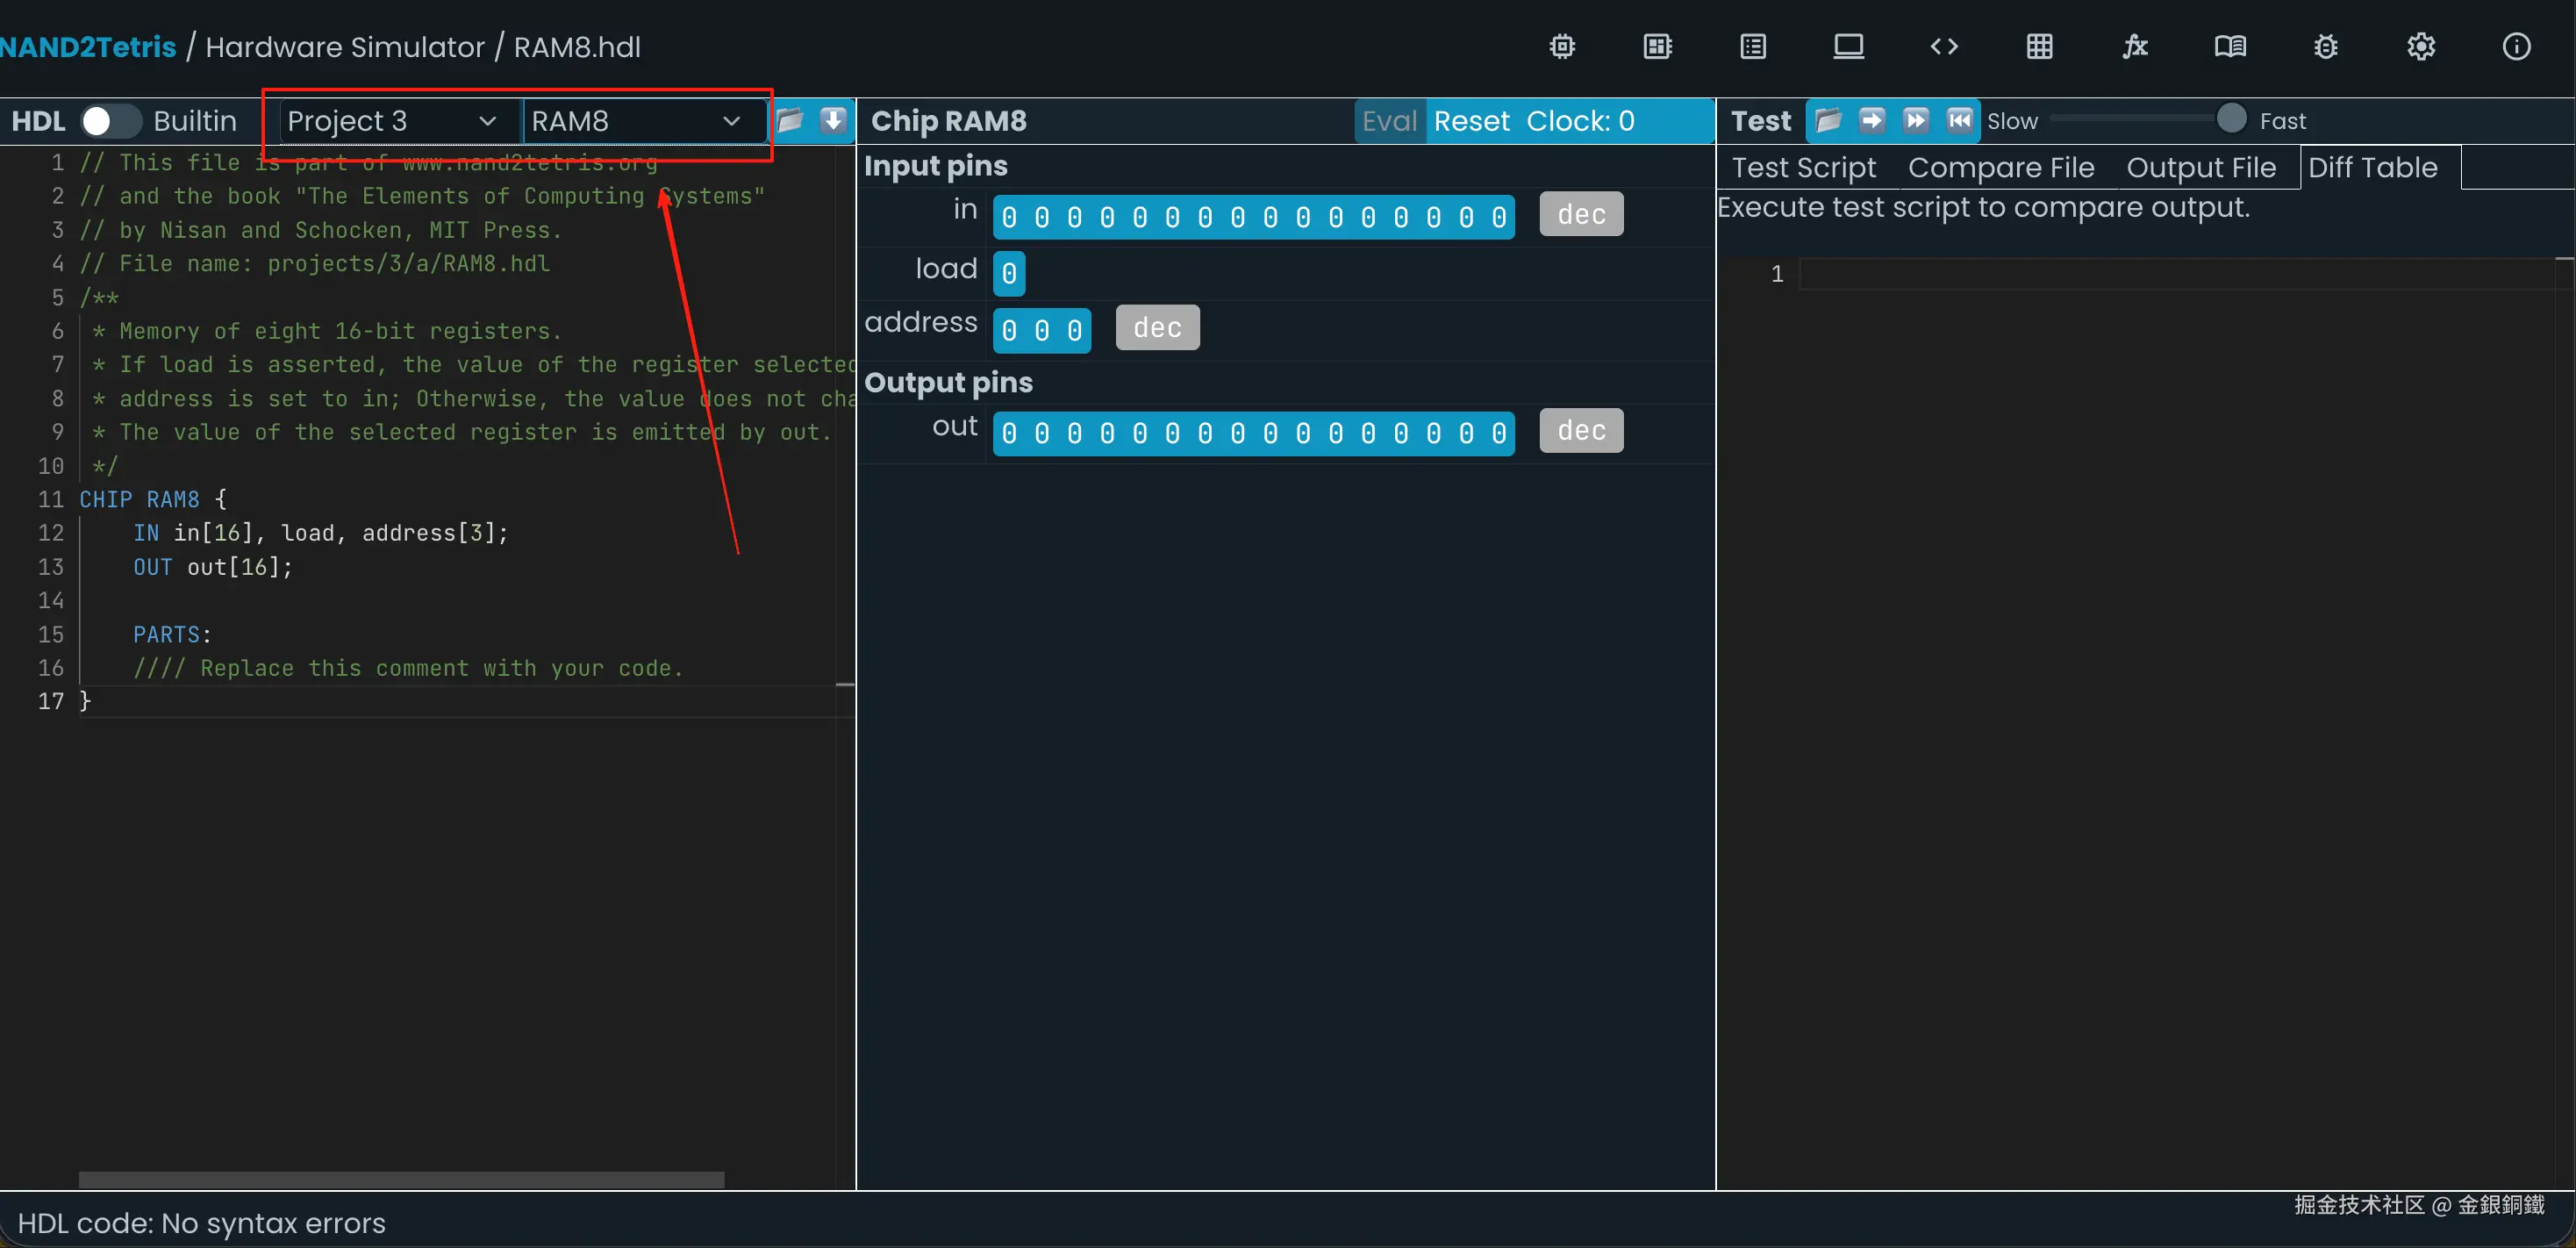The height and width of the screenshot is (1248, 2576).
Task: Click the bug report icon
Action: pyautogui.click(x=2326, y=47)
